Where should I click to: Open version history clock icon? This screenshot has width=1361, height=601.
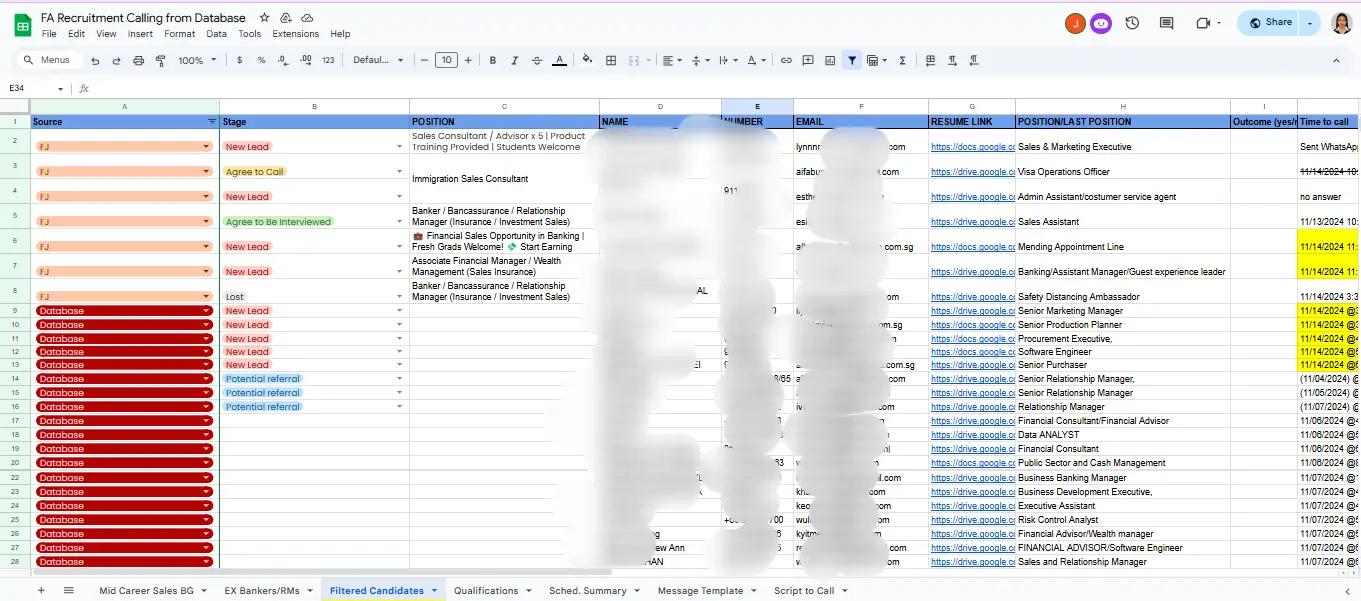tap(1132, 23)
